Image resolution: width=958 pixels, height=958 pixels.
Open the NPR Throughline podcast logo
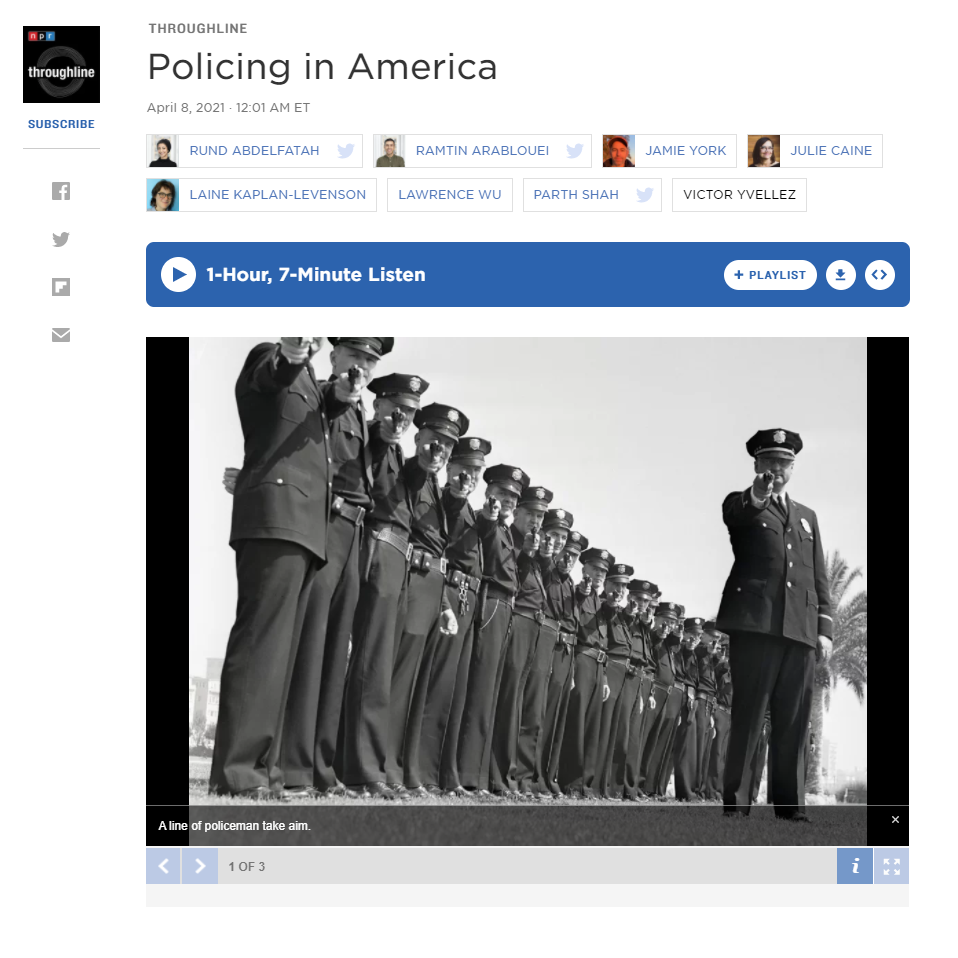coord(61,64)
